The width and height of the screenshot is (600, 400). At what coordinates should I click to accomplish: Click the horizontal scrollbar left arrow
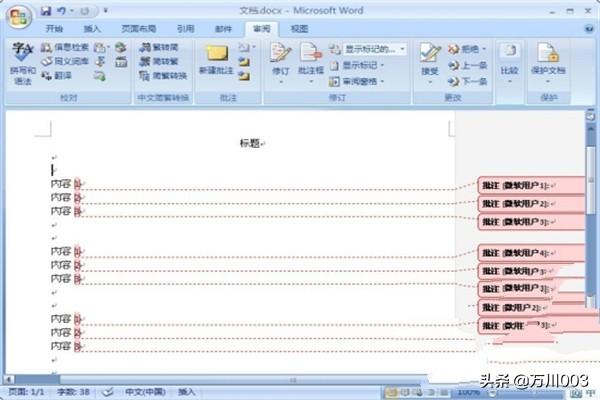pos(9,380)
